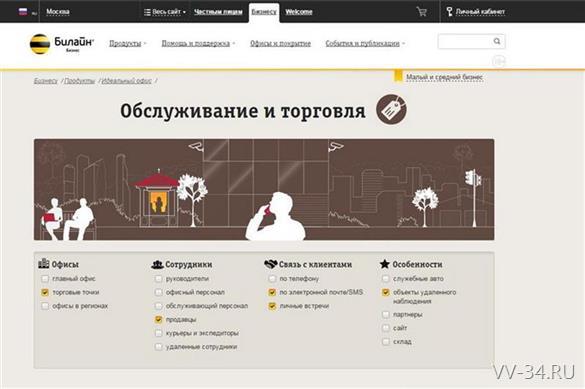585x389 pixels.
Task: Toggle the служебные авто checkbox
Action: (x=386, y=279)
